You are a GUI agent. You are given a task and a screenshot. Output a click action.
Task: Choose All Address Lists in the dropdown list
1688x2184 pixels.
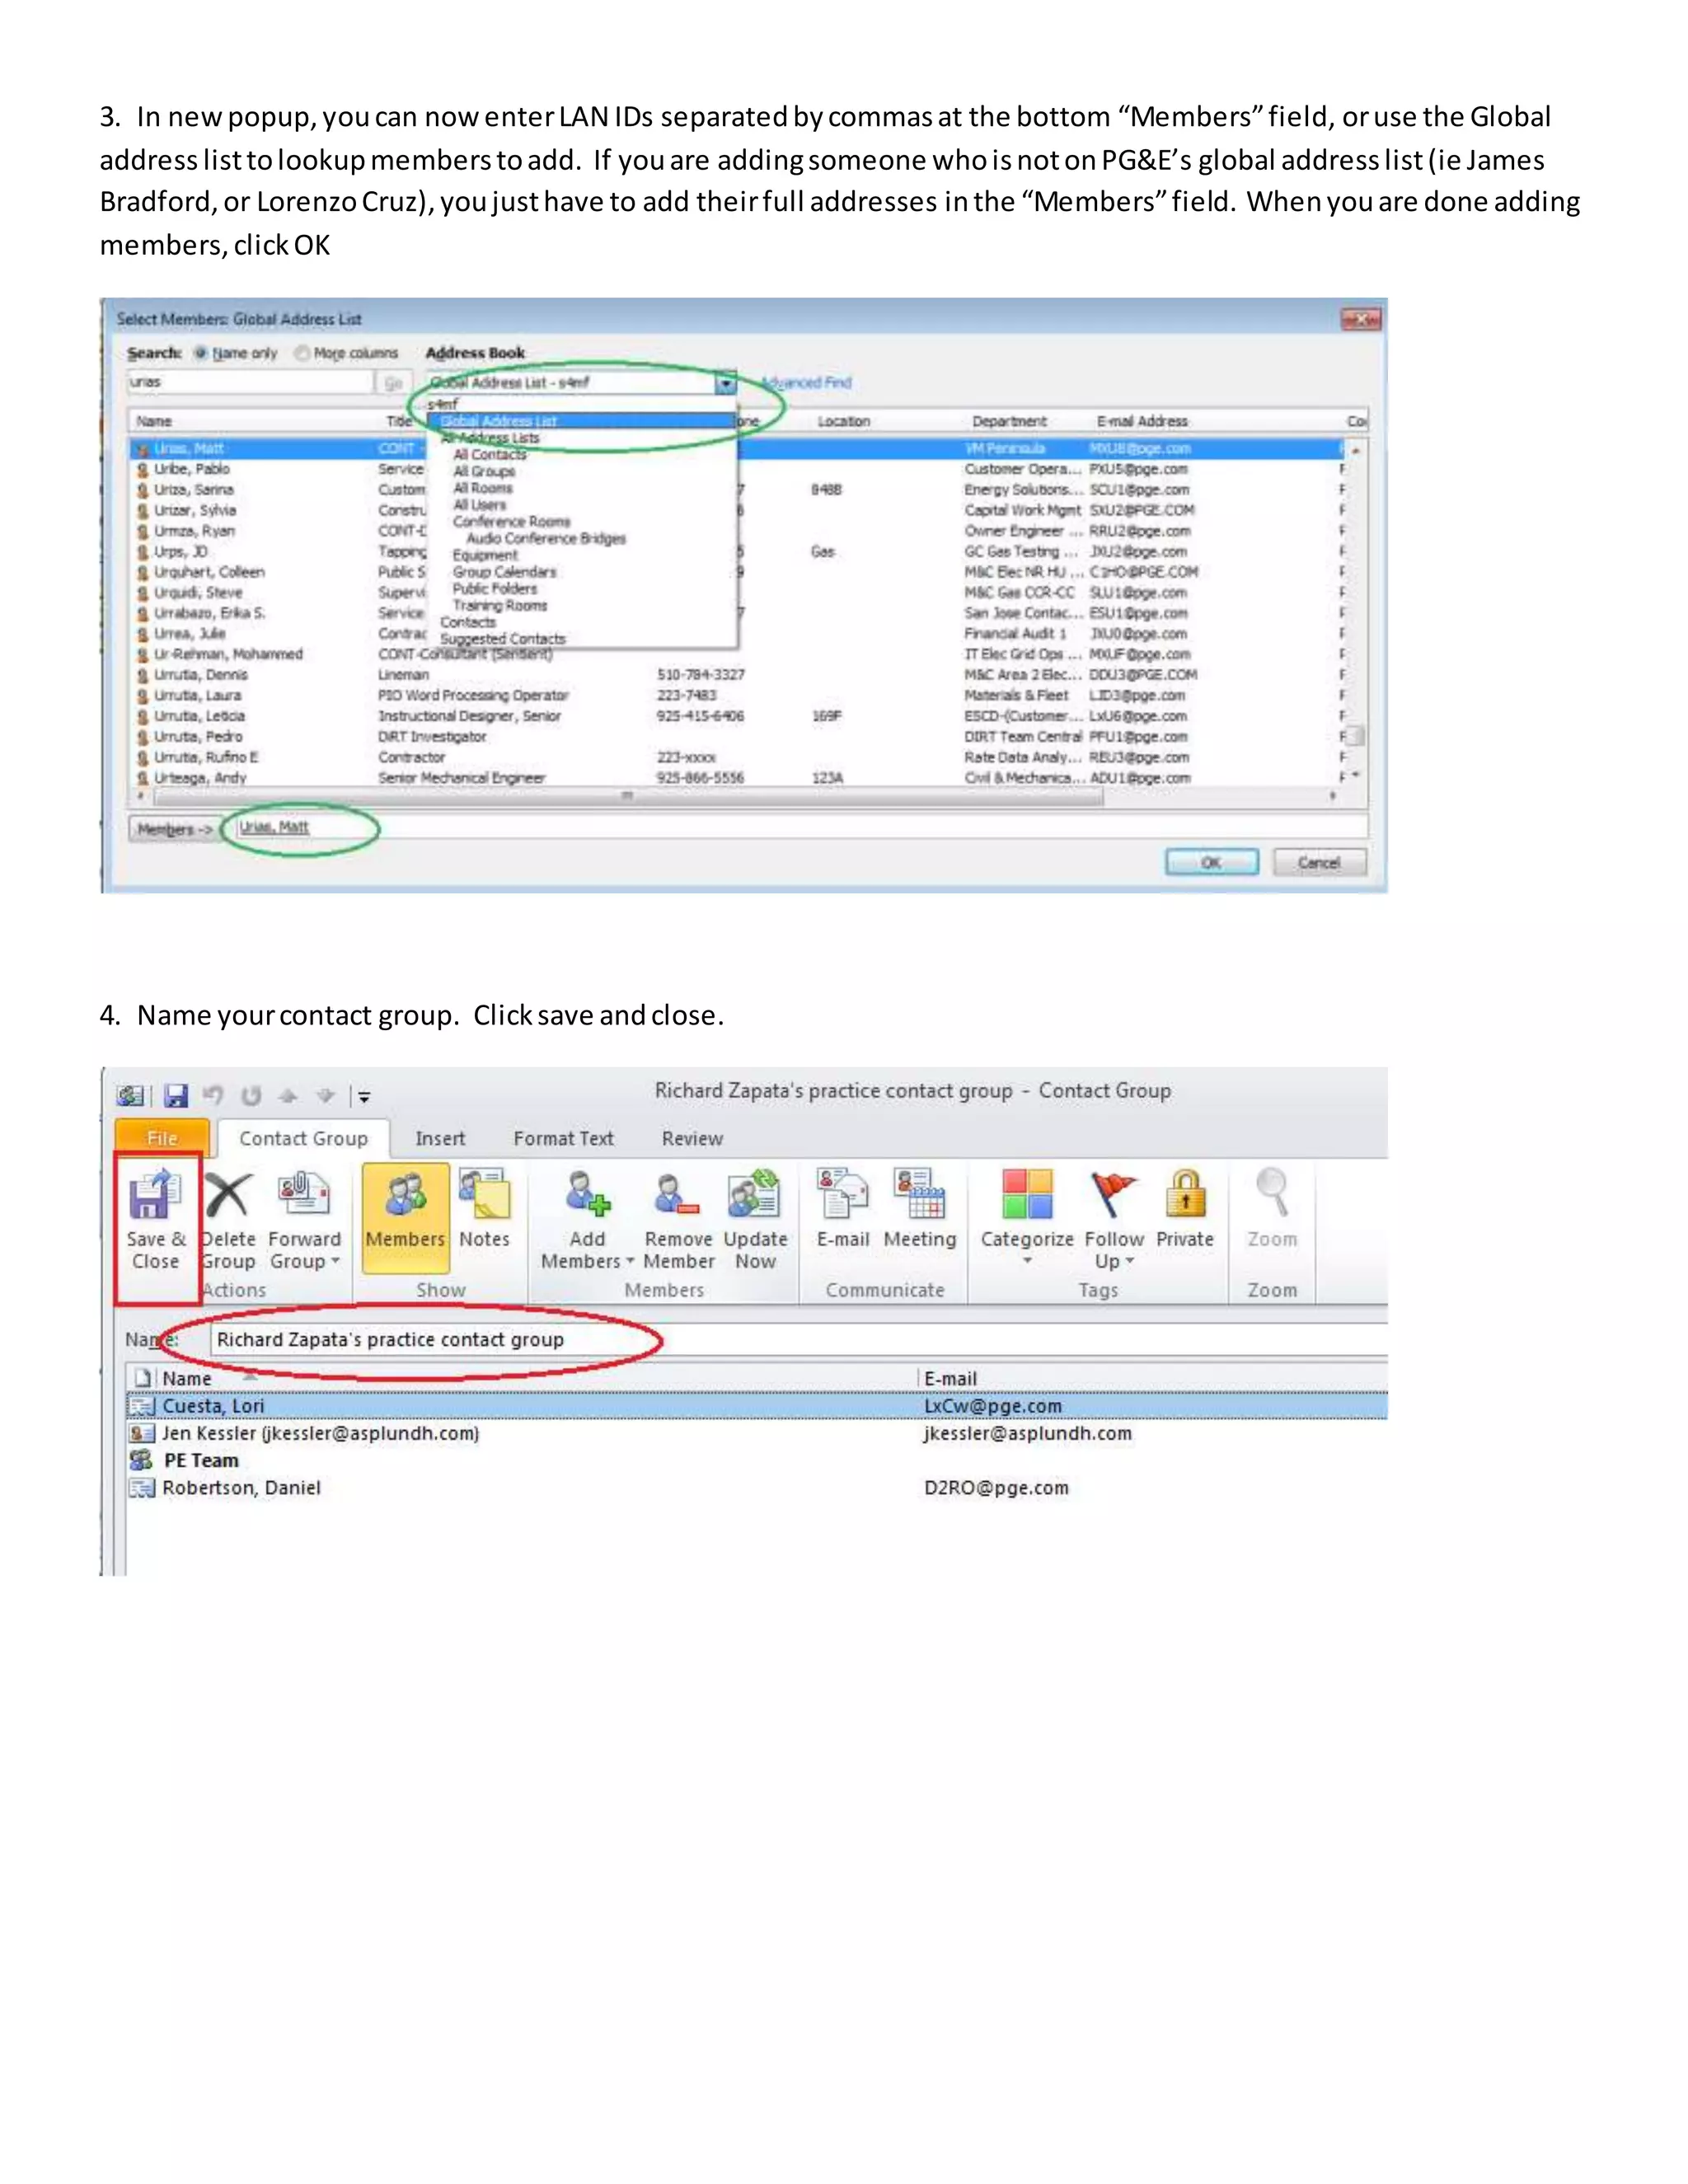click(490, 438)
